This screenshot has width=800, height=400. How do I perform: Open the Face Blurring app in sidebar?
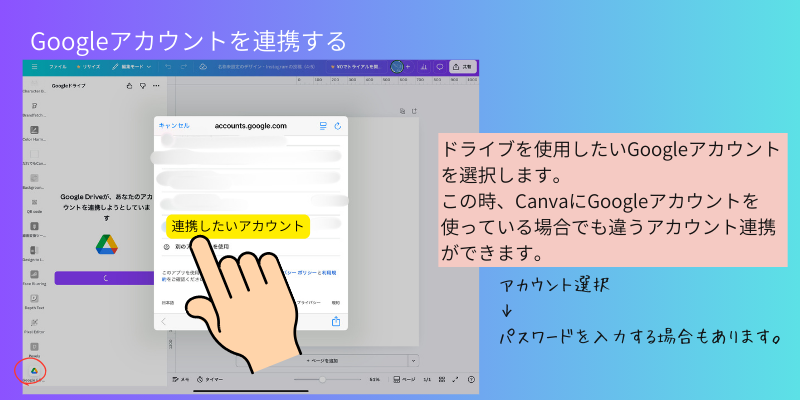(x=34, y=278)
